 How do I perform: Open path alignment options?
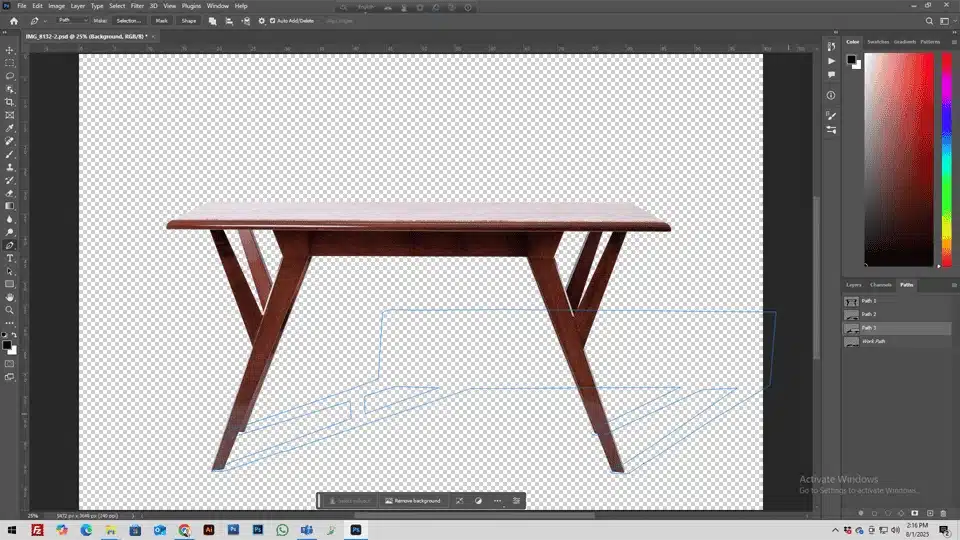(x=229, y=21)
